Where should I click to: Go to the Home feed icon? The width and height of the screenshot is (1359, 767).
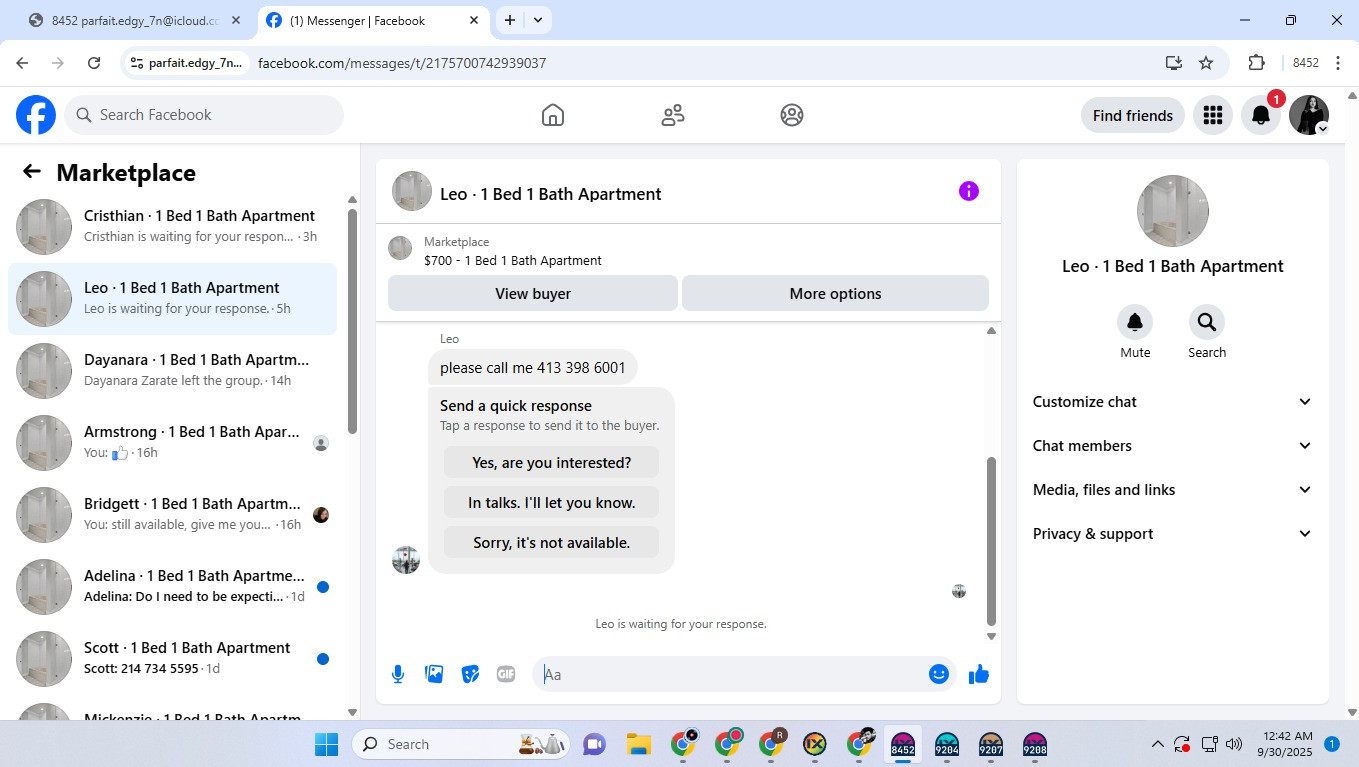point(553,115)
